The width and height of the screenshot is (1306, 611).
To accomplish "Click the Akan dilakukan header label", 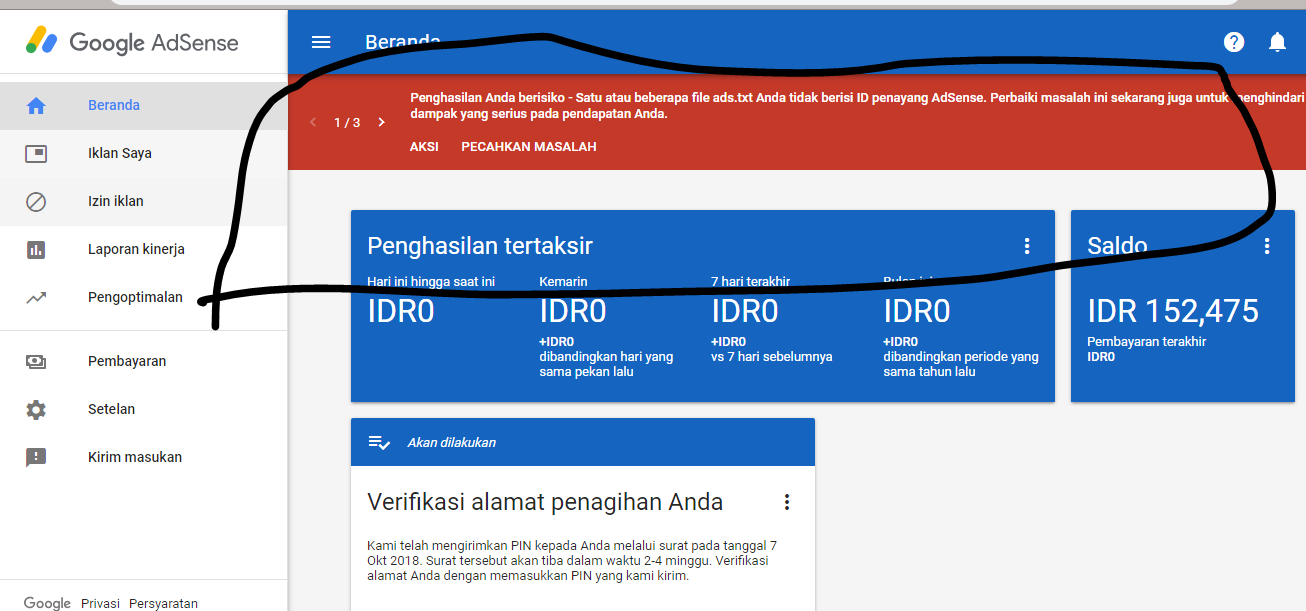I will tap(452, 442).
